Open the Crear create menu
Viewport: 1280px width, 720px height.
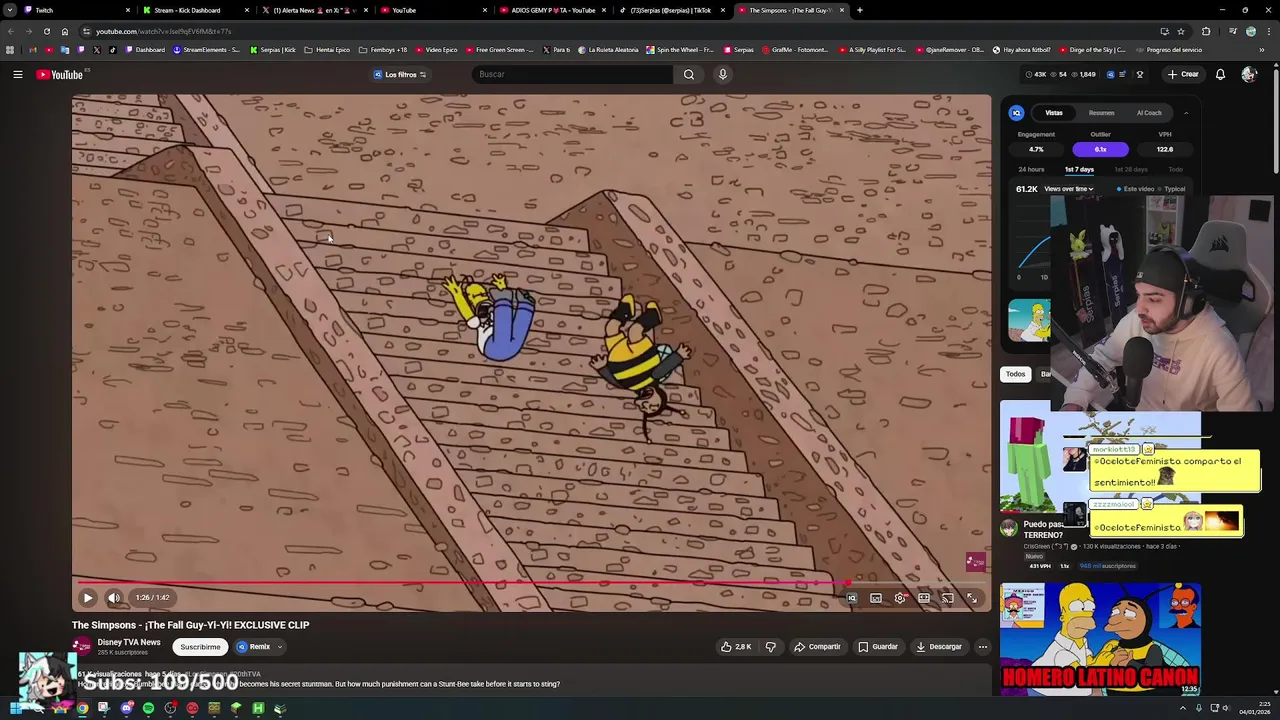1183,74
